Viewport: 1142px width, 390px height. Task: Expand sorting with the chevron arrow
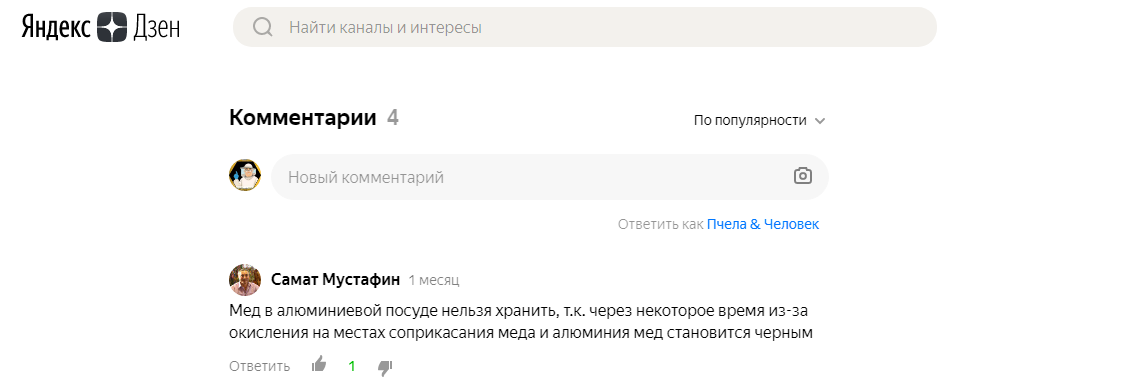point(820,121)
